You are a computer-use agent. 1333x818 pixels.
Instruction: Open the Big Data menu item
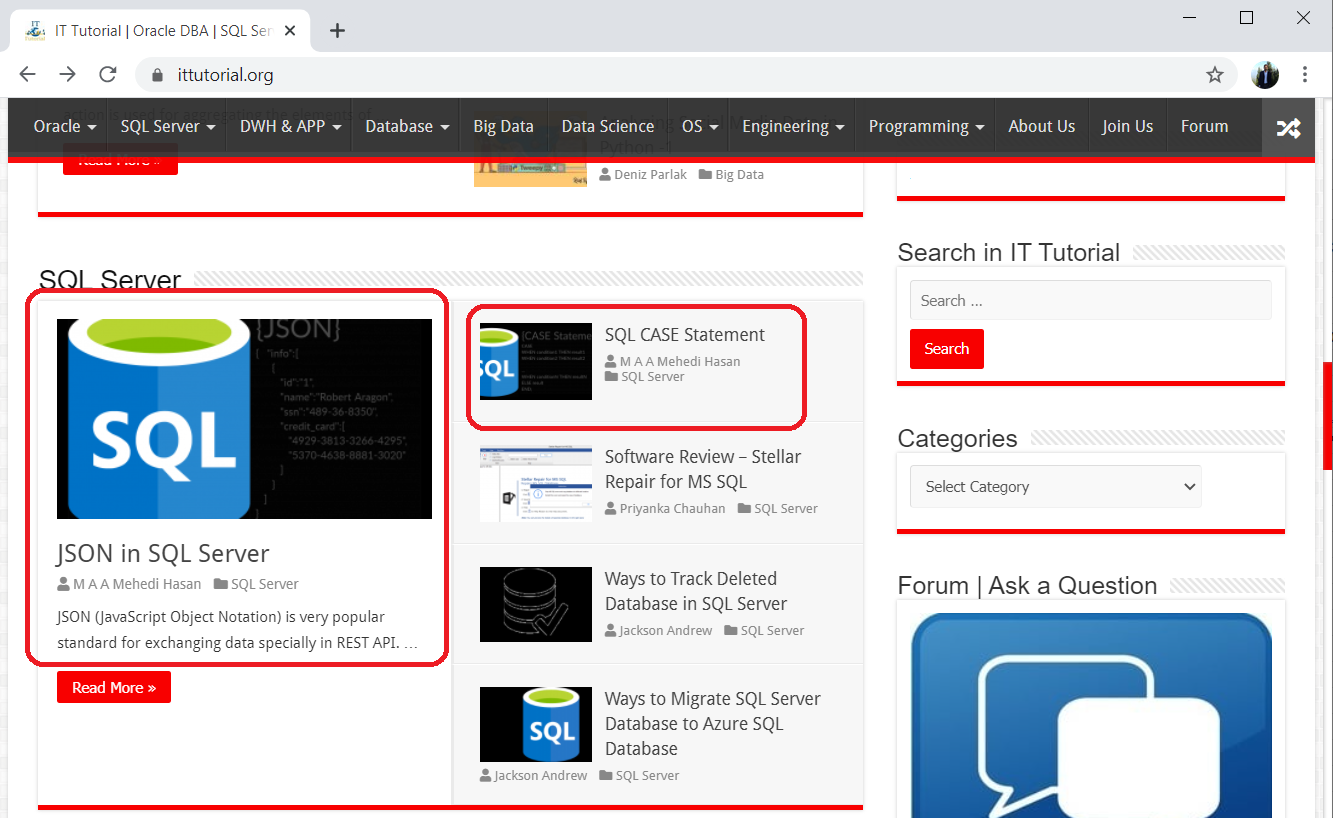(x=503, y=126)
